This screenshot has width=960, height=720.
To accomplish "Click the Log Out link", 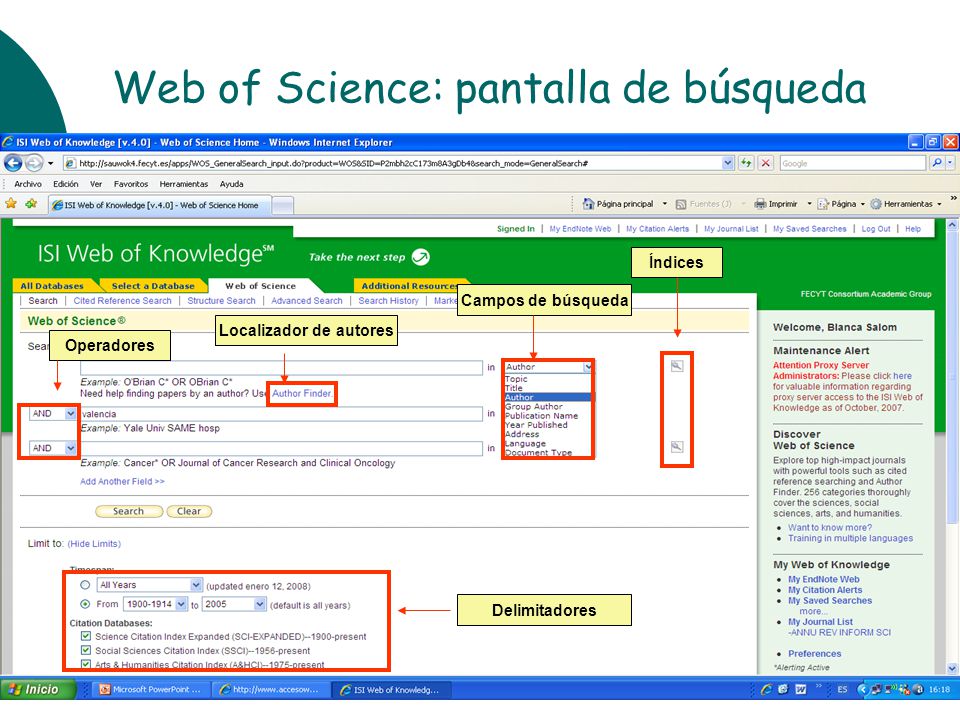I will [x=876, y=228].
